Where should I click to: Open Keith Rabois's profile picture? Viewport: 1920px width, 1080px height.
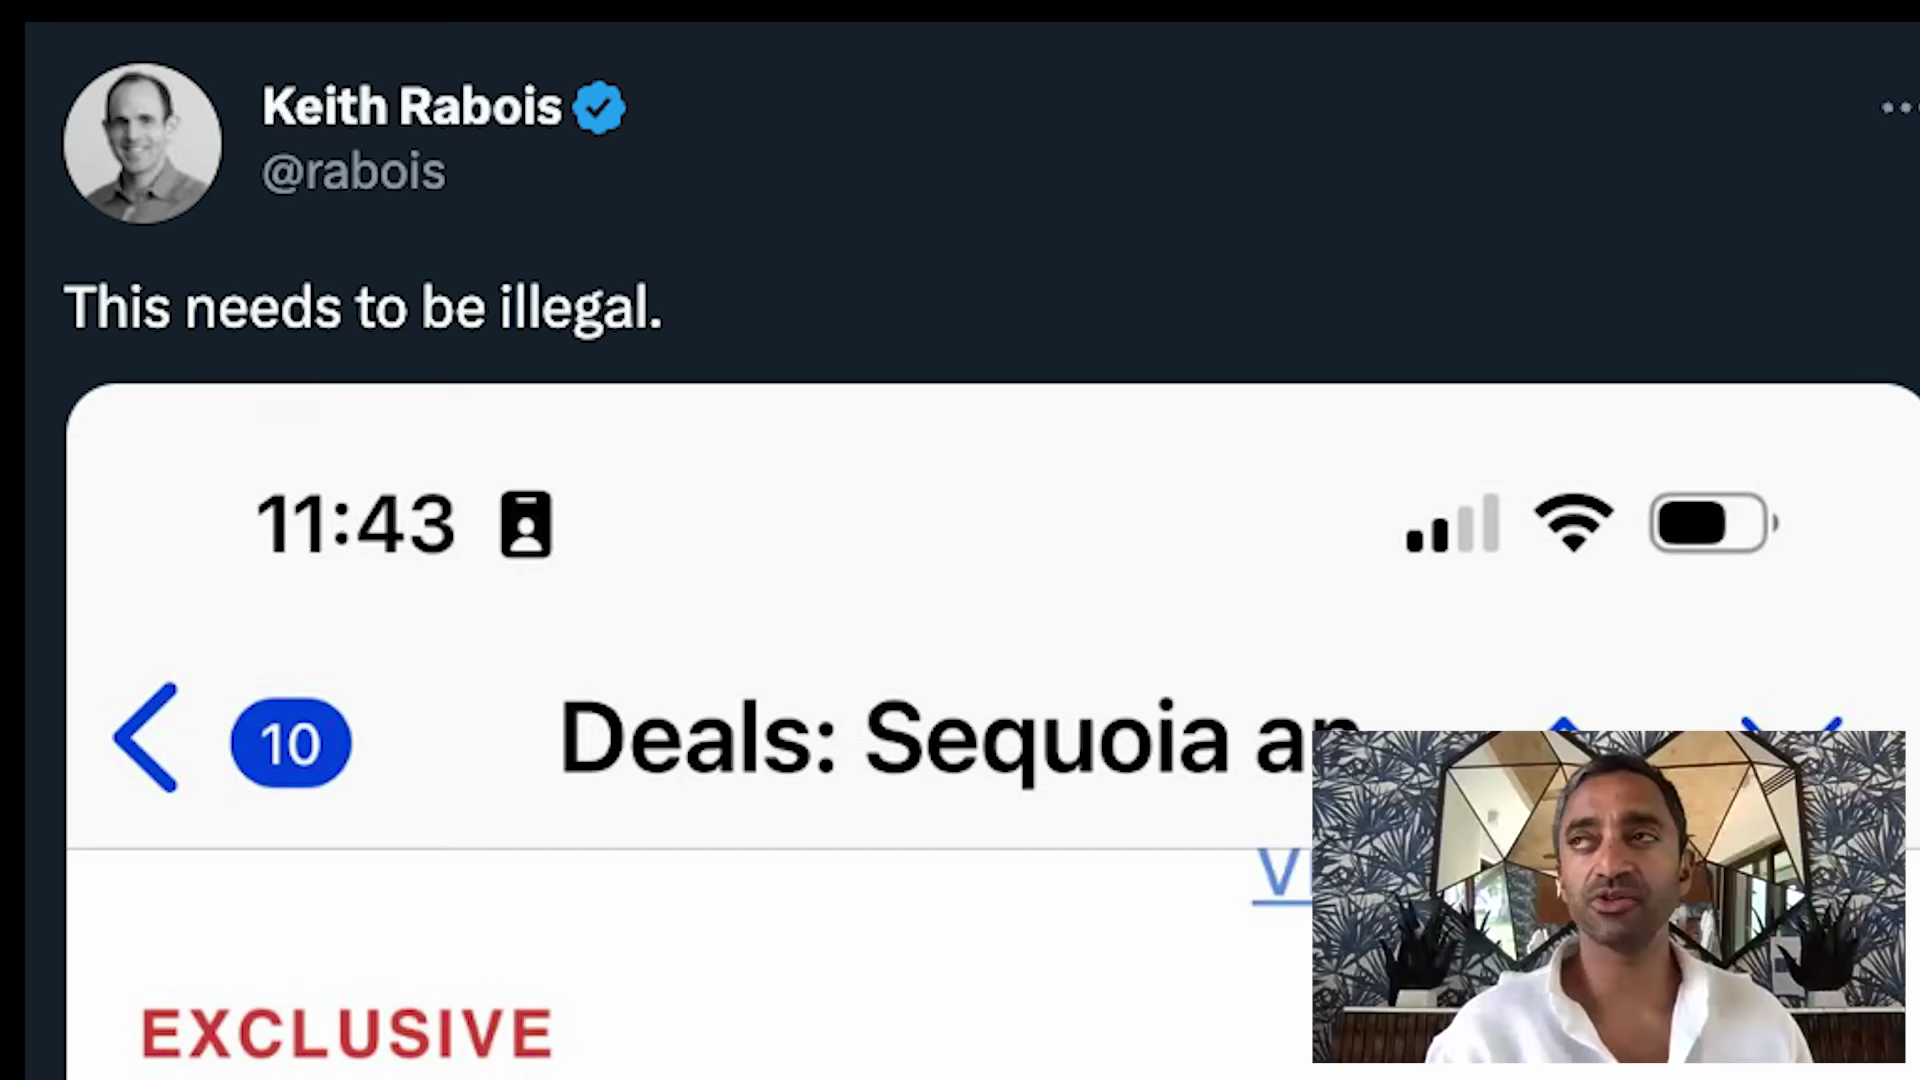point(142,143)
